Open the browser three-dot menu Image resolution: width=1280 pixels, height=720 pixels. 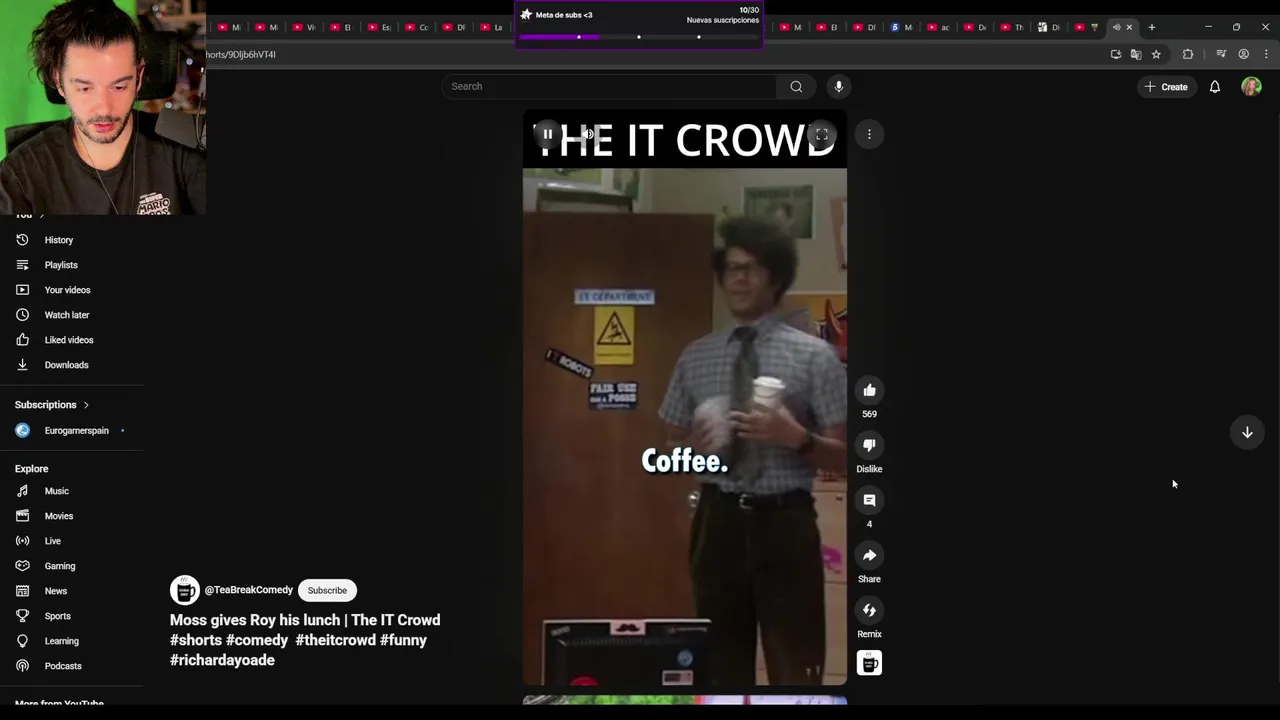(1267, 54)
